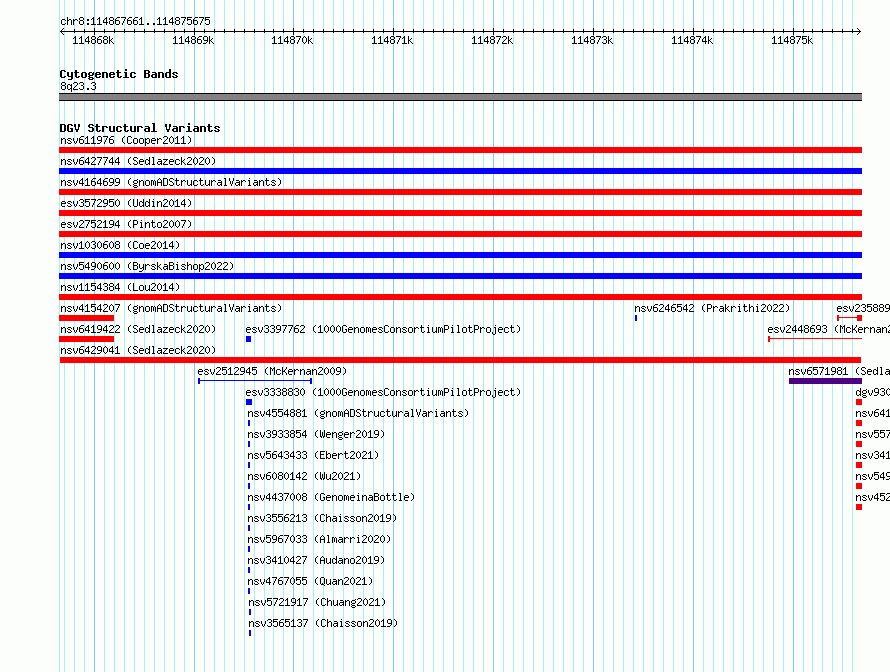
Task: Click the nsv6246542 (Prakrithi2022) label
Action: tap(712, 308)
